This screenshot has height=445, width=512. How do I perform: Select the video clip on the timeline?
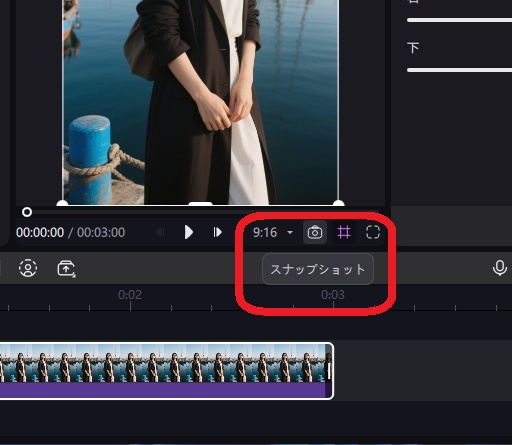coord(166,370)
